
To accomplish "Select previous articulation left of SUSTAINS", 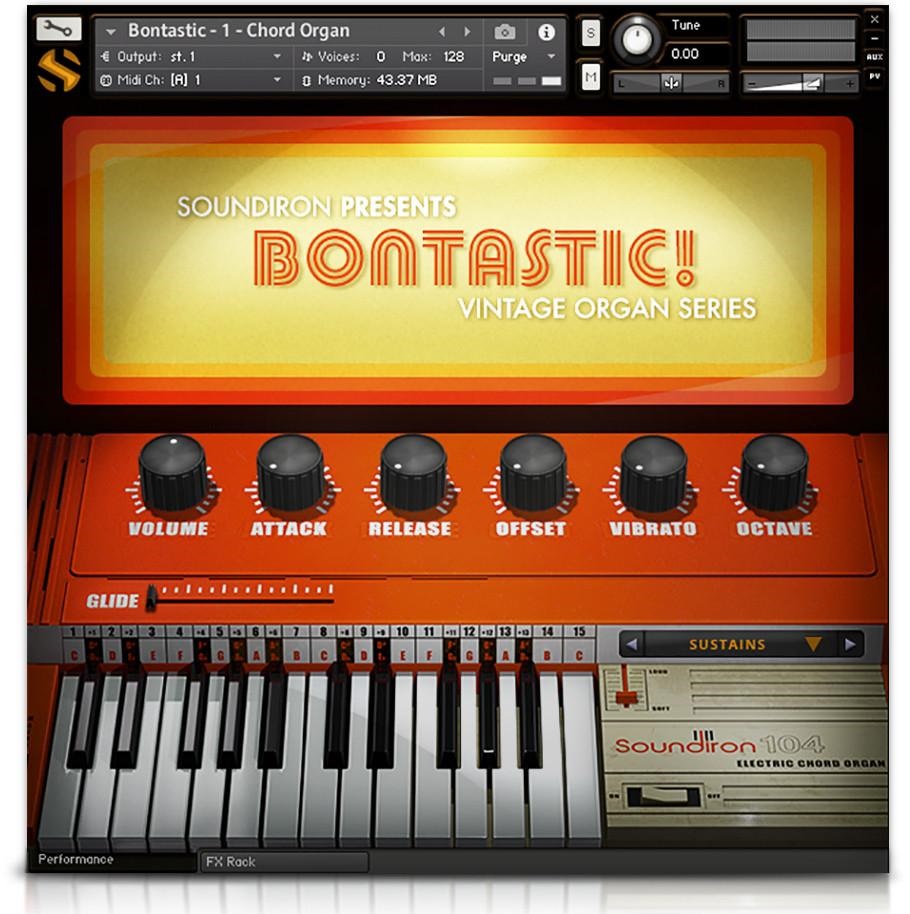I will click(x=631, y=645).
